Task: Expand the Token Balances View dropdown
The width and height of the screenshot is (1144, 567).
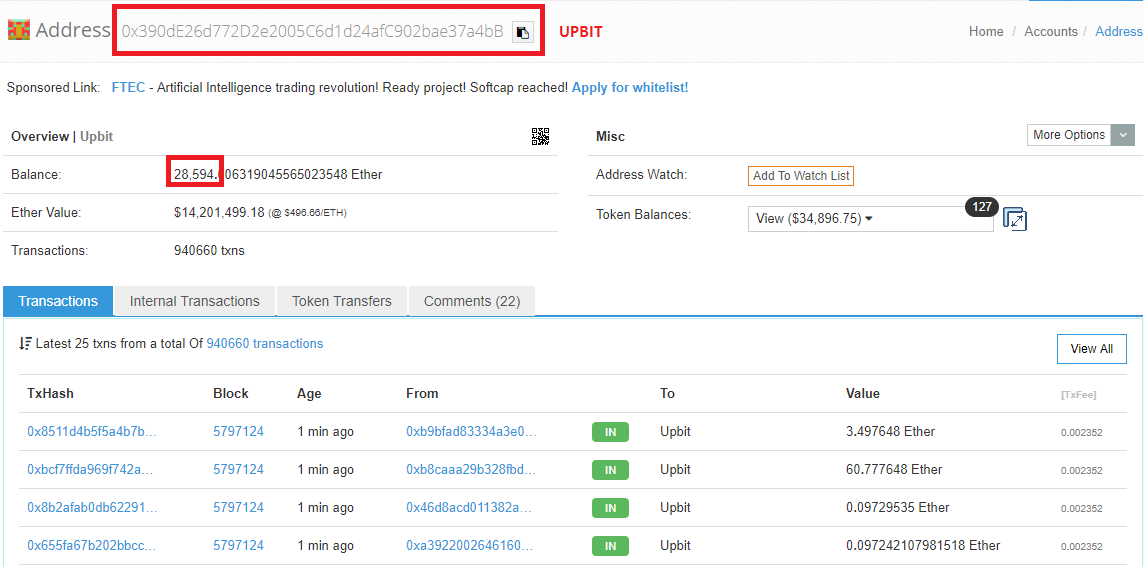Action: click(870, 219)
